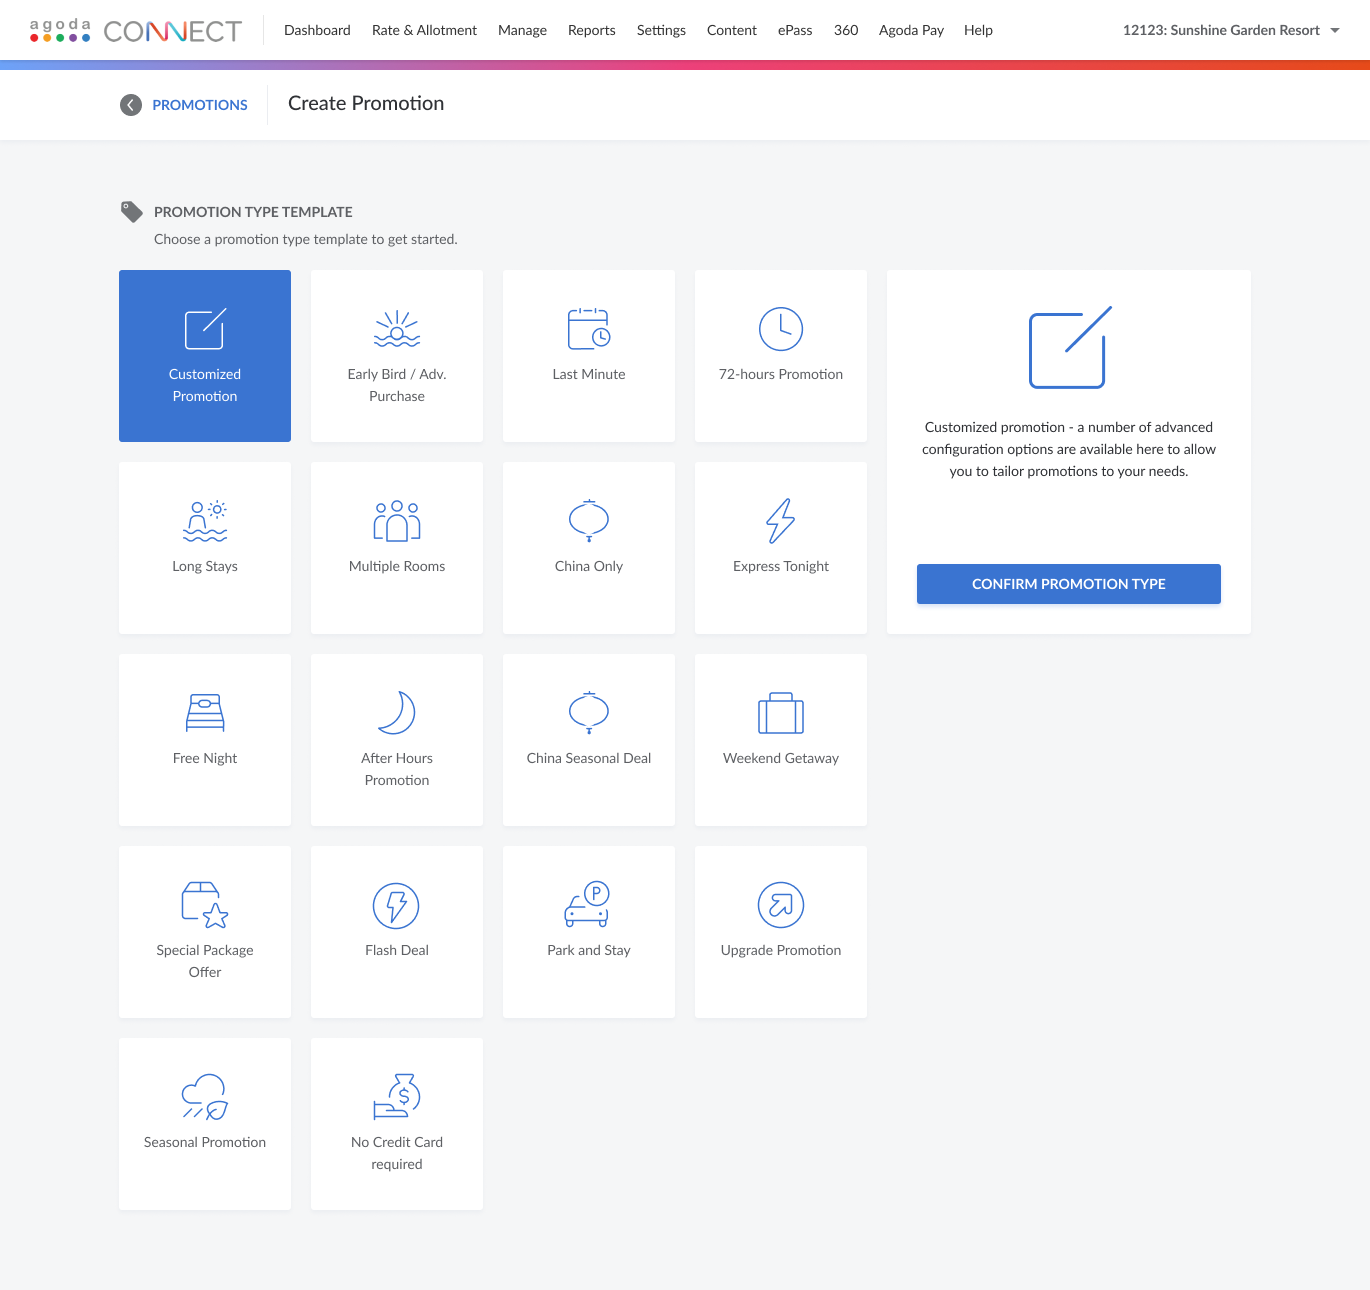This screenshot has height=1290, width=1370.
Task: Open the Rate & Allotment menu
Action: 424,30
